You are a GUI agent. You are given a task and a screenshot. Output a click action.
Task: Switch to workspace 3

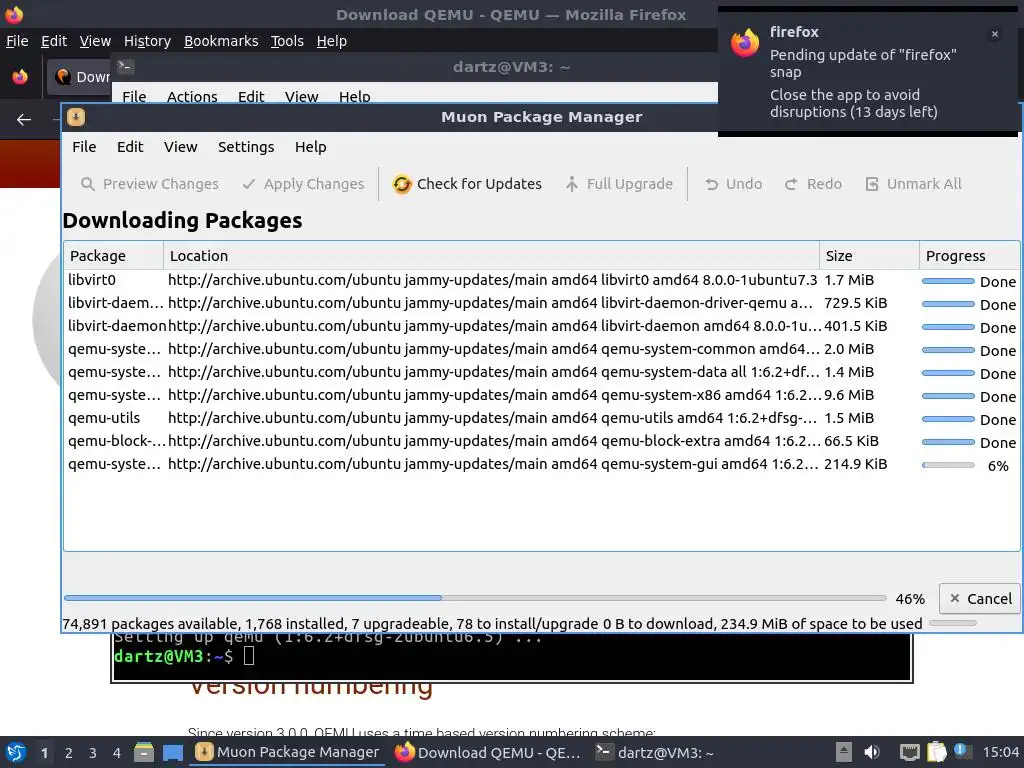pyautogui.click(x=93, y=753)
